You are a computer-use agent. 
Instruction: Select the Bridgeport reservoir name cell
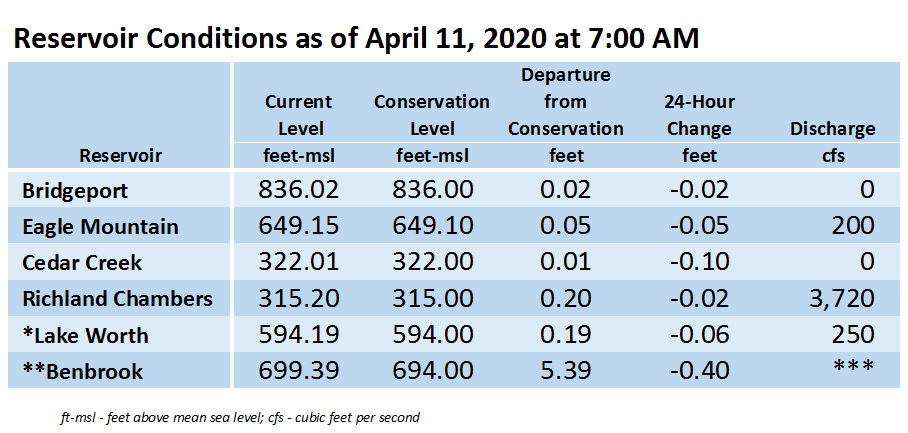click(x=75, y=190)
